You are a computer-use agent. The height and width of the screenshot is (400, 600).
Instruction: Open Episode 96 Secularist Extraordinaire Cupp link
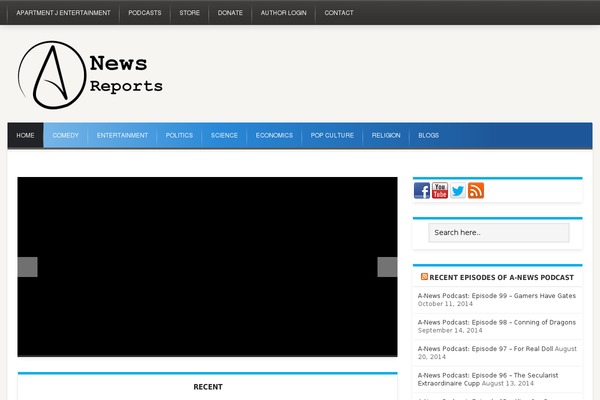(488, 379)
